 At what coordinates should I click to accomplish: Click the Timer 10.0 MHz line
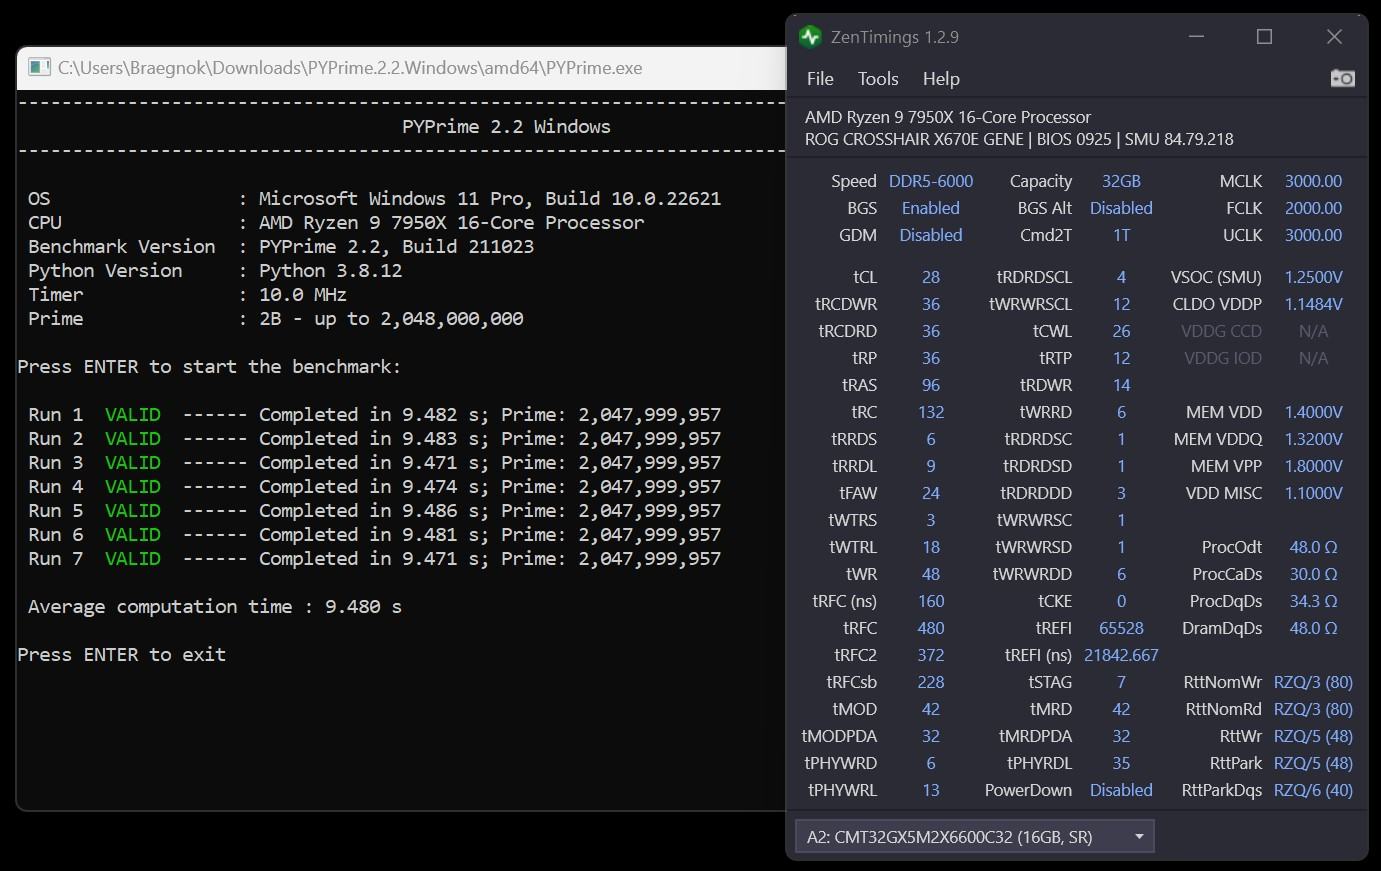pyautogui.click(x=187, y=294)
